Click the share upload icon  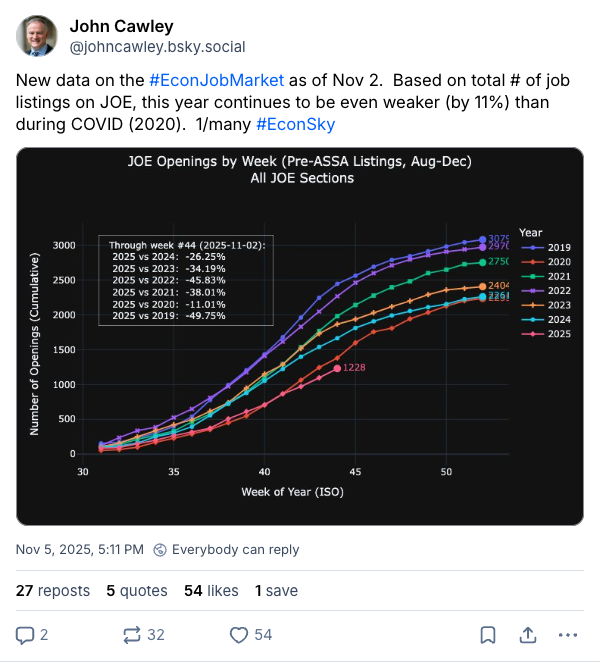[x=527, y=634]
